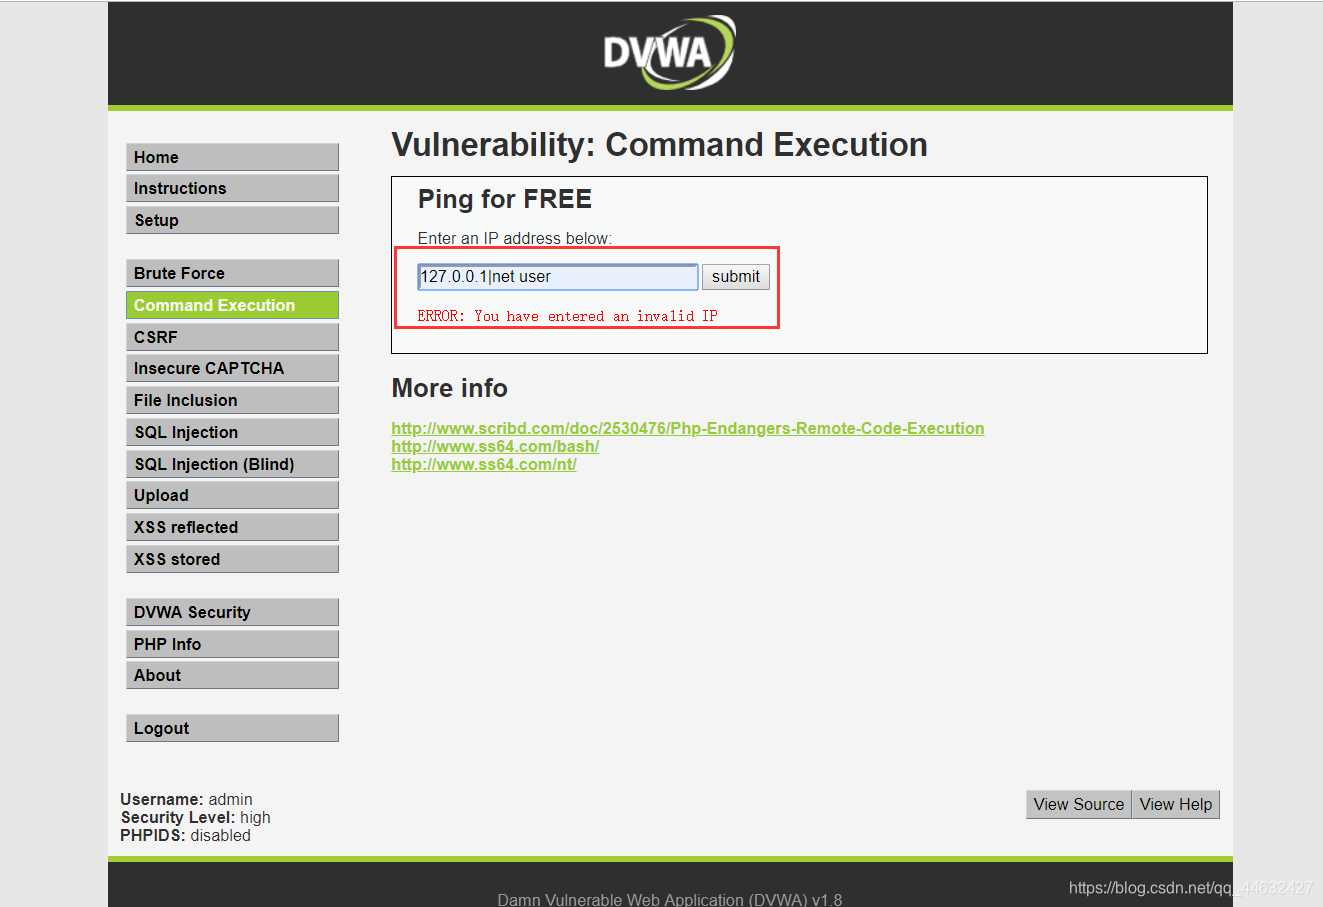This screenshot has width=1323, height=907.
Task: Open the SQL Injection module
Action: pos(232,432)
